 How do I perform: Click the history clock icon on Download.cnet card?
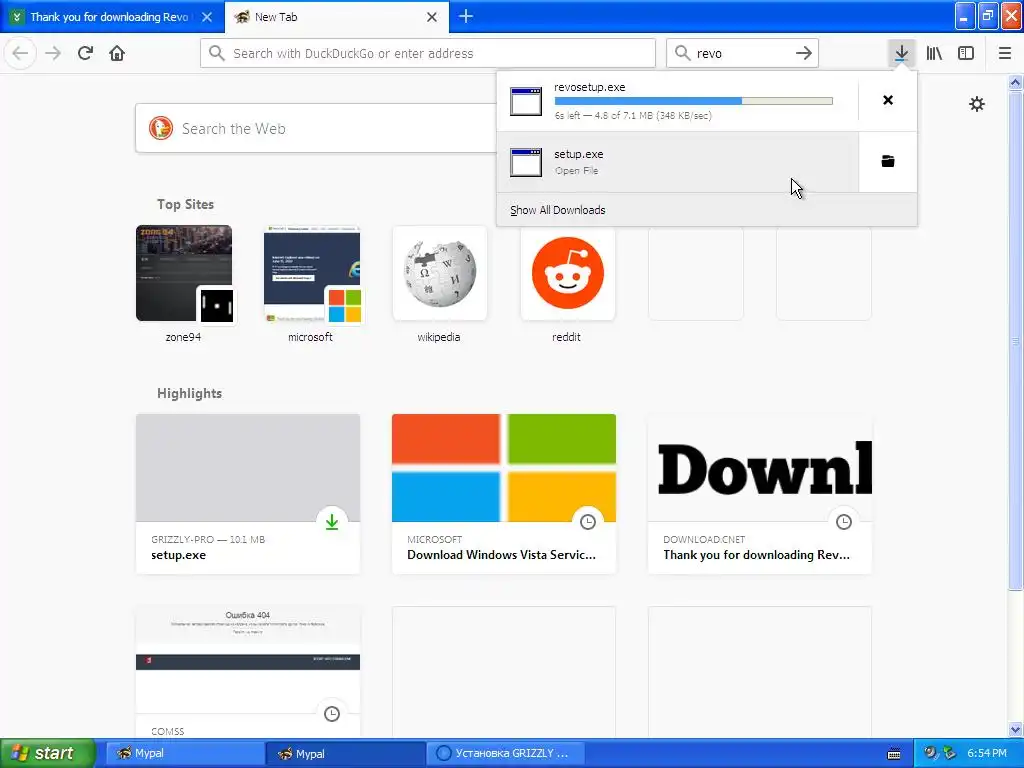pyautogui.click(x=844, y=521)
